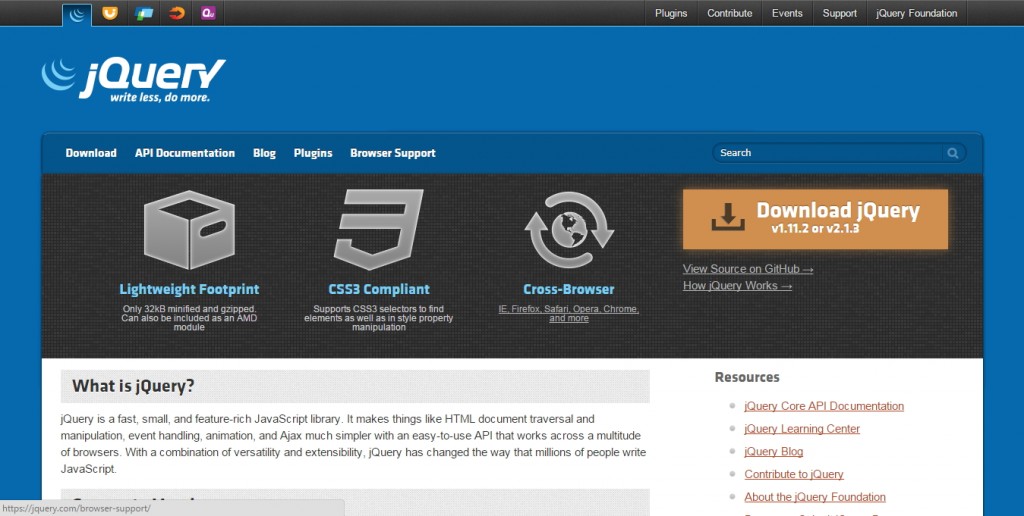The width and height of the screenshot is (1024, 516).
Task: Open jQuery Core API Documentation link
Action: click(824, 406)
